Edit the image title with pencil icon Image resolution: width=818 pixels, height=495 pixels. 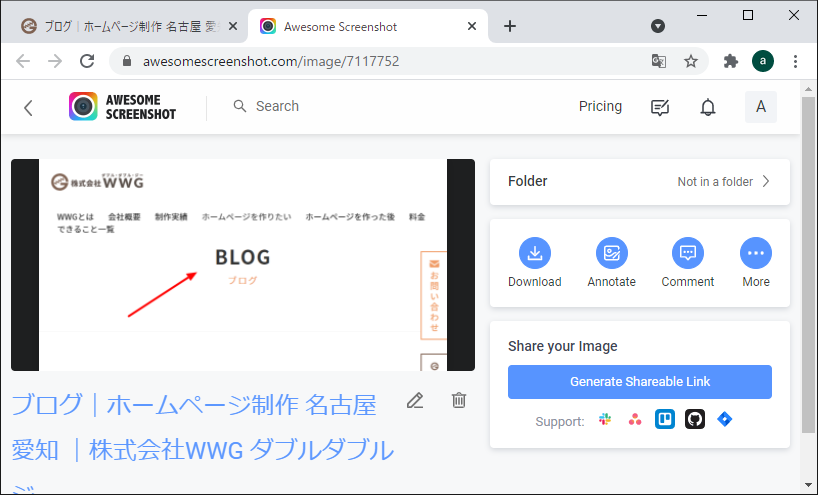[x=415, y=401]
